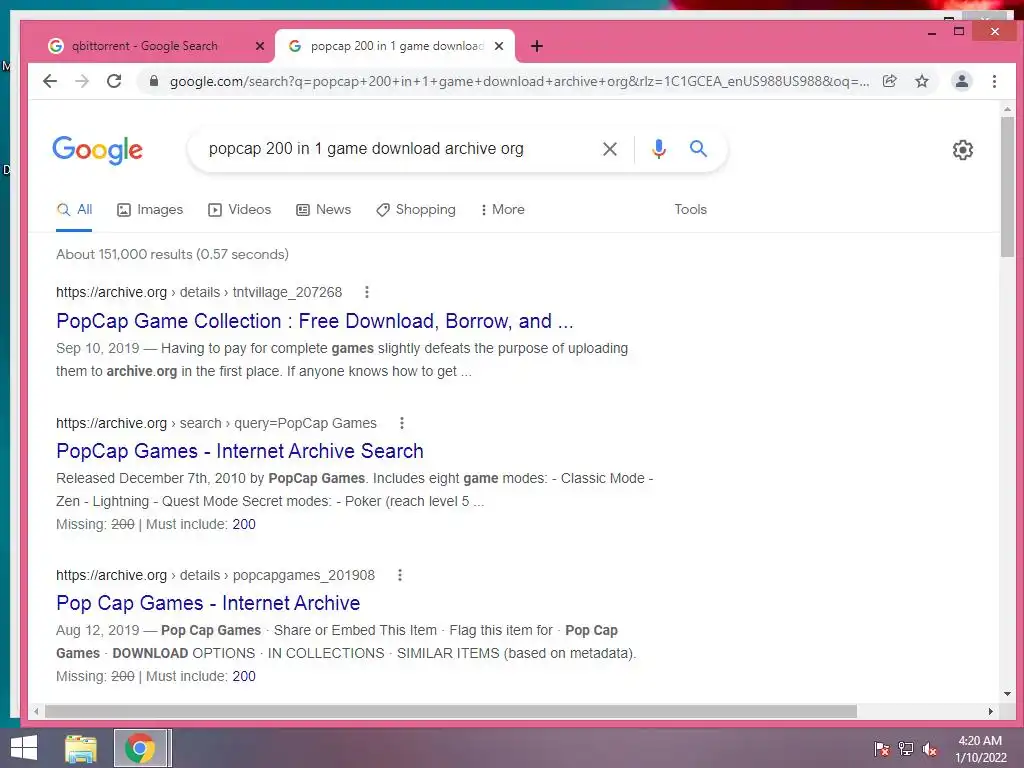Viewport: 1024px width, 768px height.
Task: Expand the More search filters menu
Action: pyautogui.click(x=502, y=210)
